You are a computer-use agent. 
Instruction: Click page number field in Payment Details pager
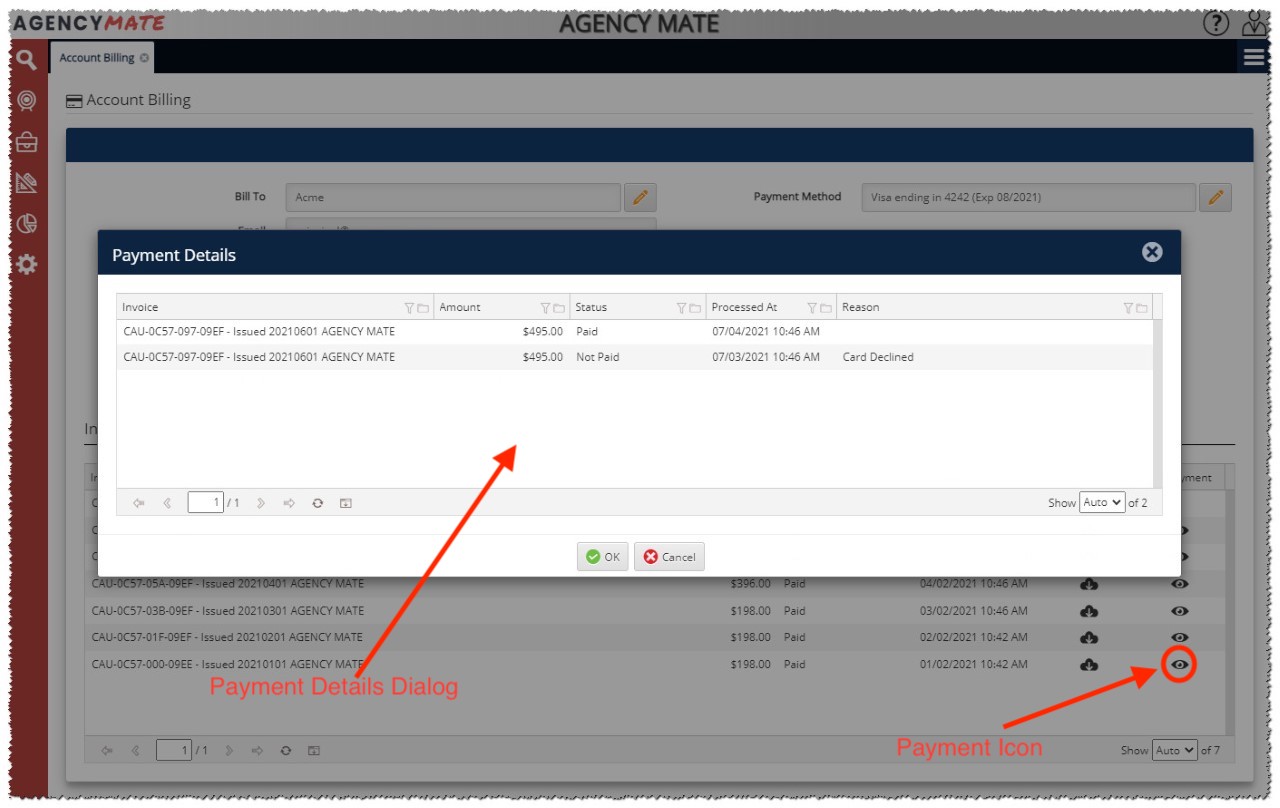point(205,502)
